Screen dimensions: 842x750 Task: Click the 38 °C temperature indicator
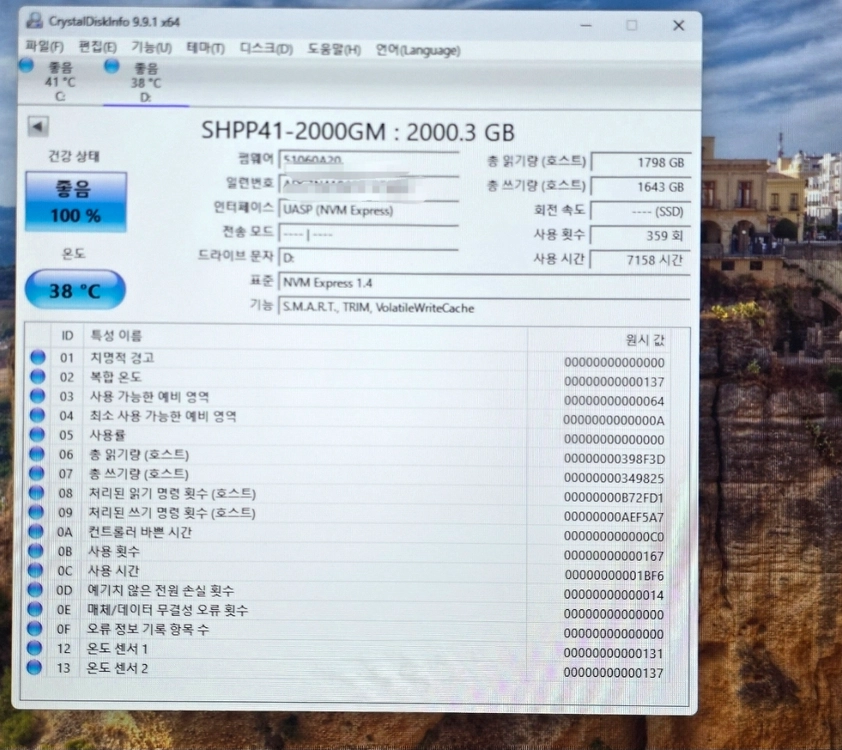pos(75,290)
